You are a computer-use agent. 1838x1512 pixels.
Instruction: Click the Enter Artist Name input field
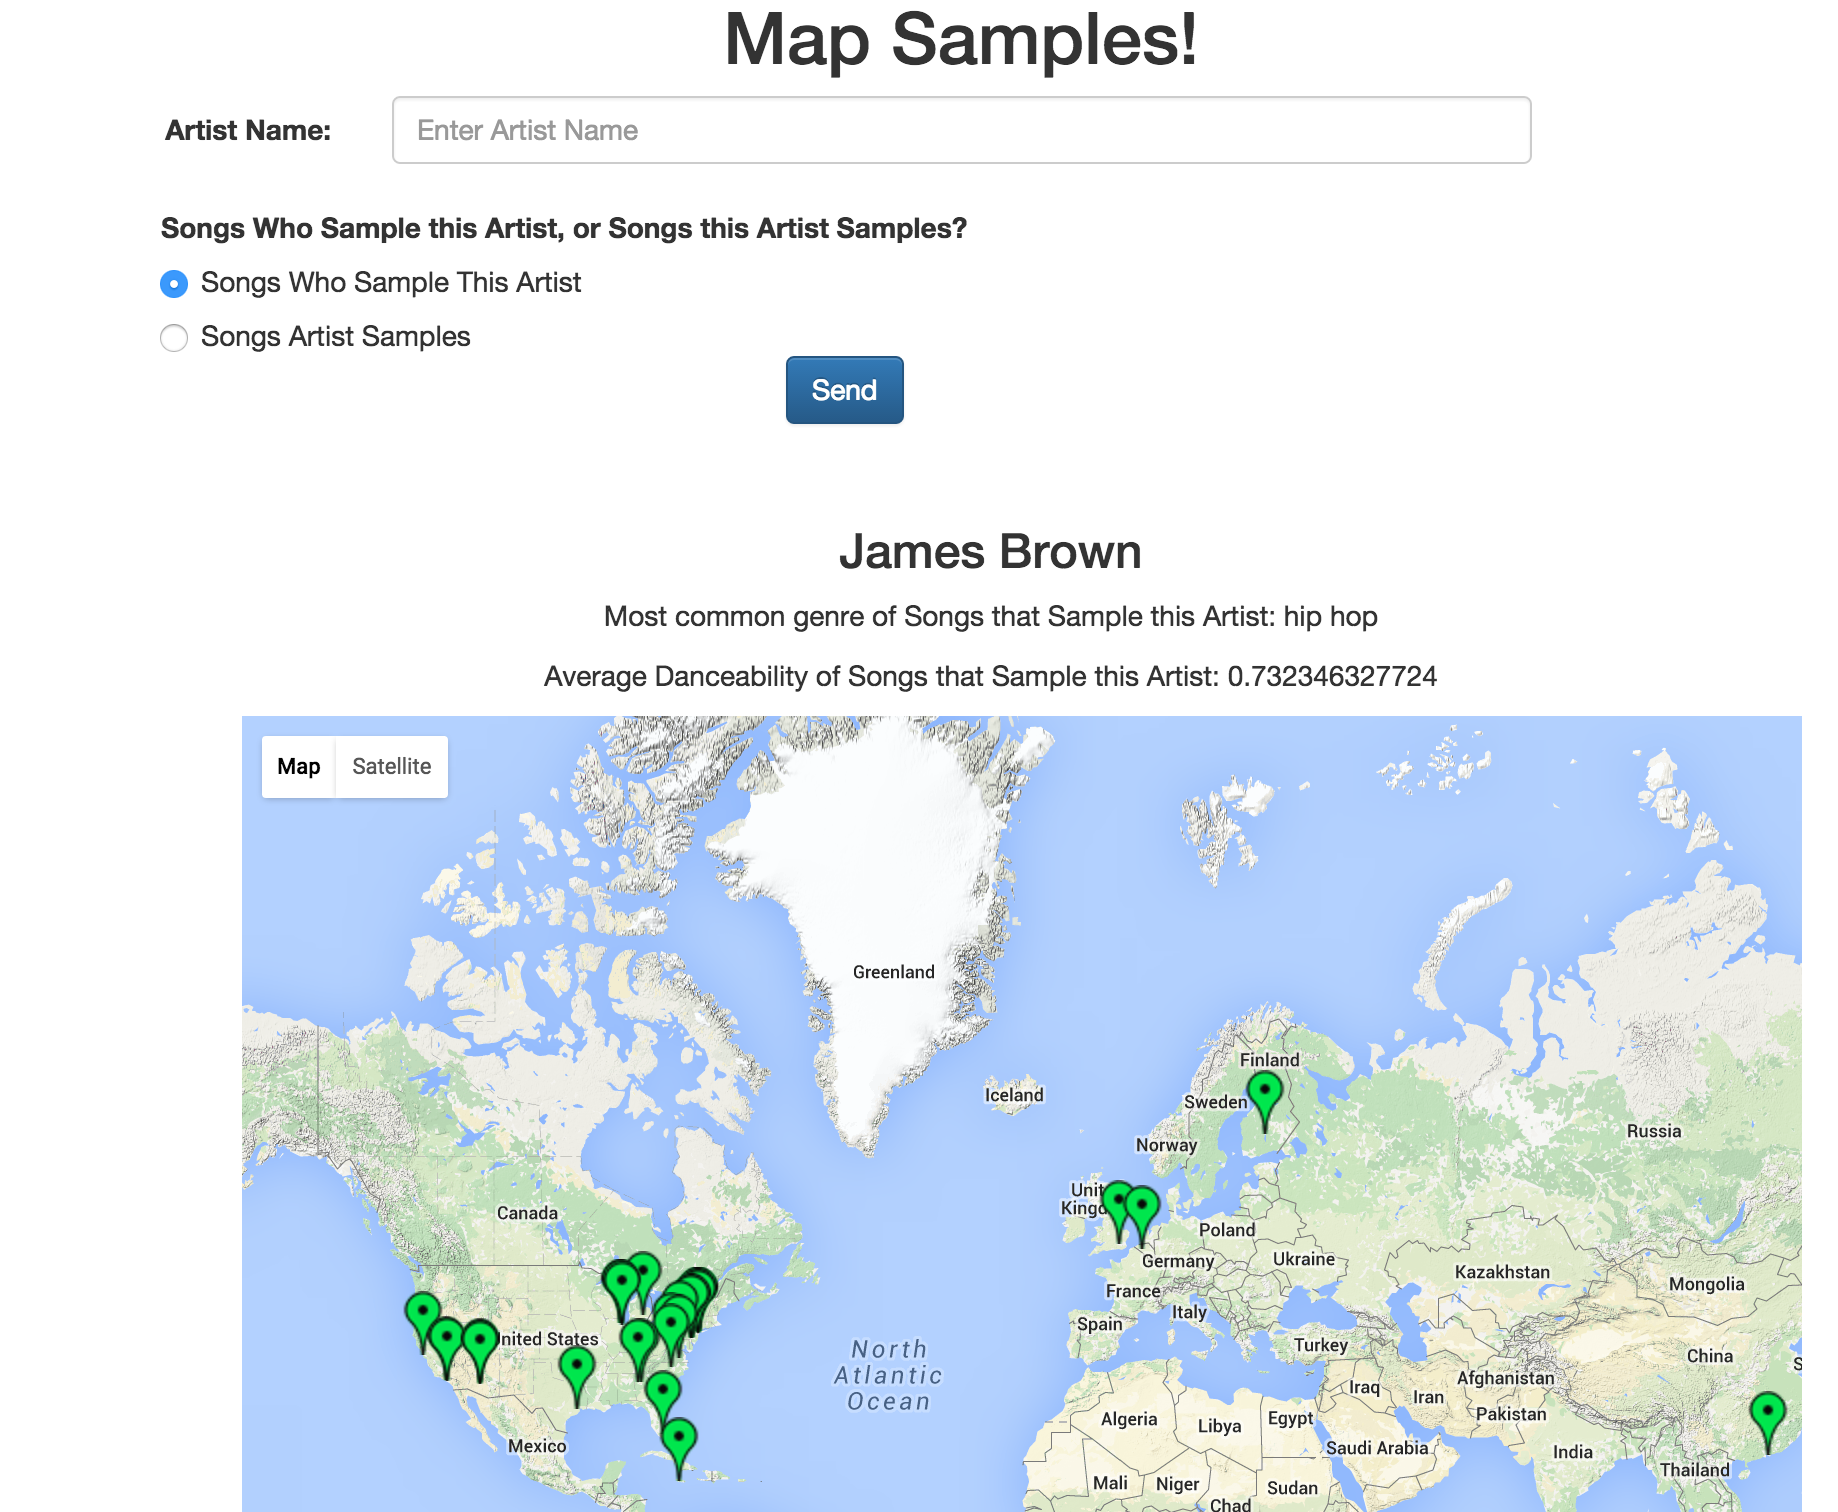[961, 130]
